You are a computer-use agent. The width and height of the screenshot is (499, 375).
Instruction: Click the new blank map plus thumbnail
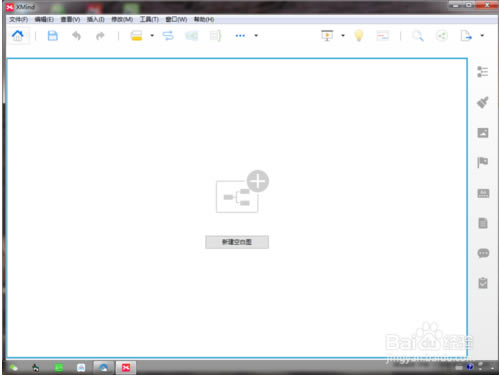(x=242, y=192)
